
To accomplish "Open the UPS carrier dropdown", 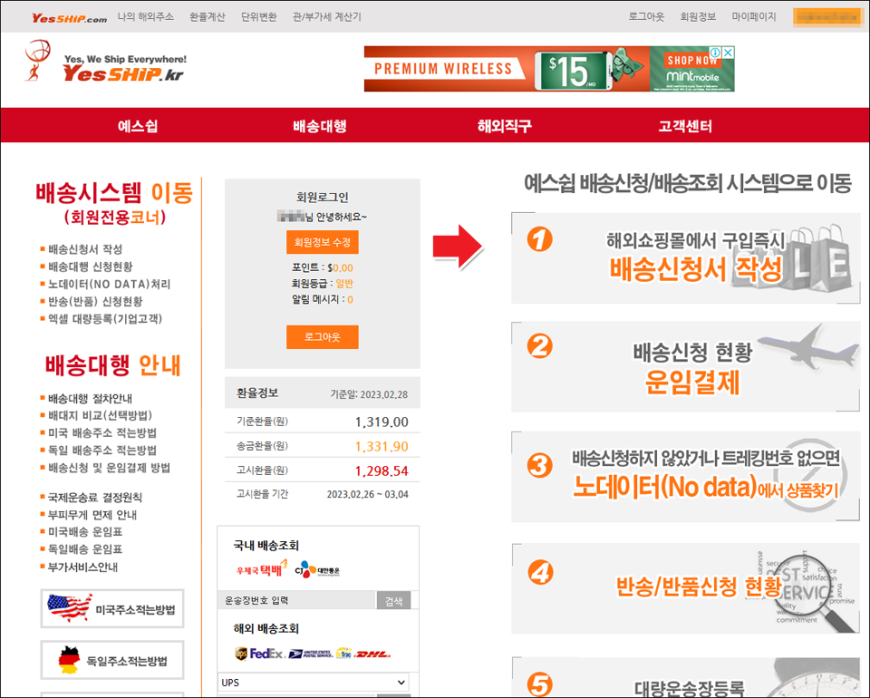I will [x=313, y=682].
